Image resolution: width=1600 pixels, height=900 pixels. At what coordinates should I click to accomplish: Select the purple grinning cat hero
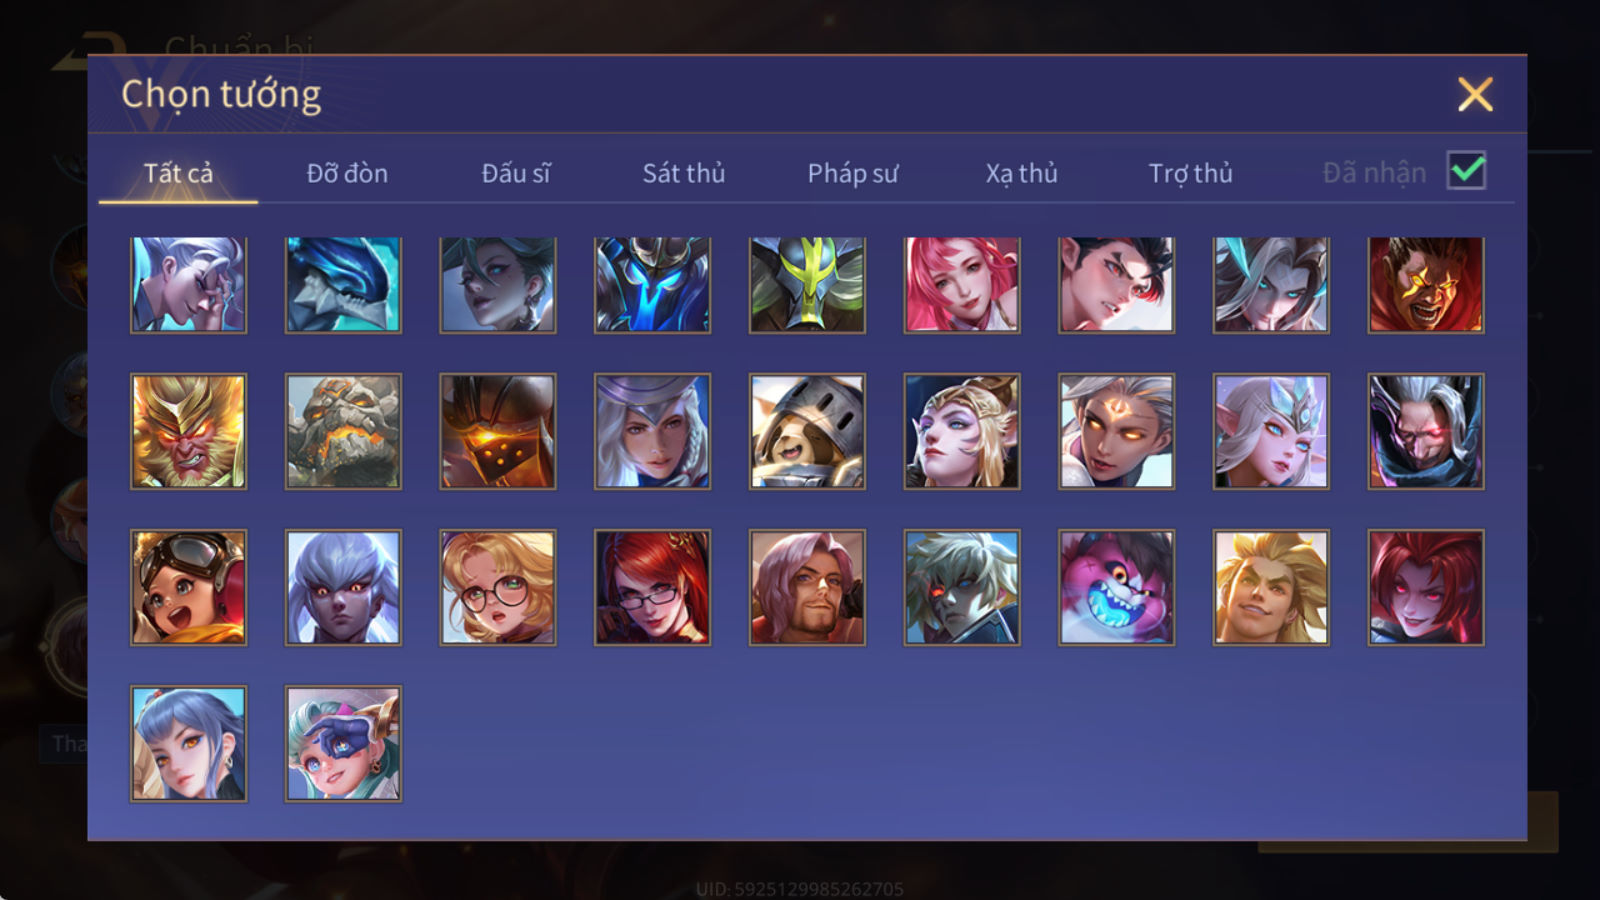[x=1116, y=587]
